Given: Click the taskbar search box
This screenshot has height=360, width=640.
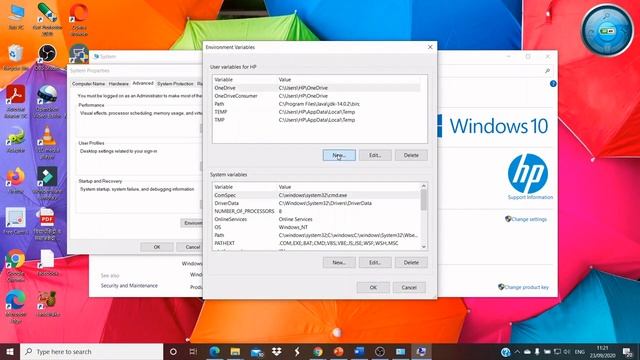Looking at the screenshot, I should [91, 351].
